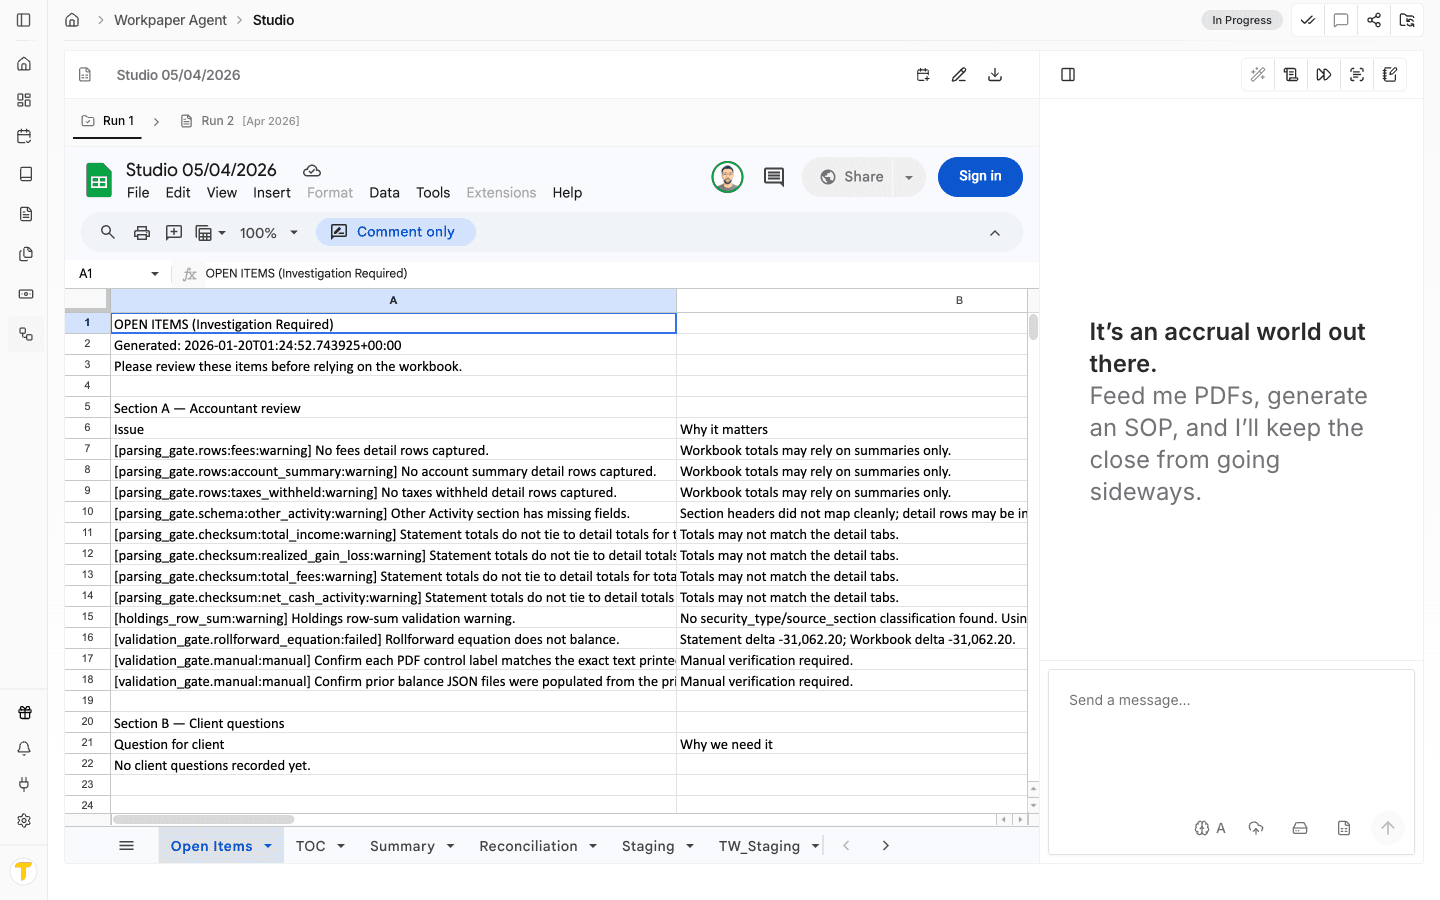Open the comments bubble icon in top bar
Image resolution: width=1440 pixels, height=900 pixels.
[1341, 20]
